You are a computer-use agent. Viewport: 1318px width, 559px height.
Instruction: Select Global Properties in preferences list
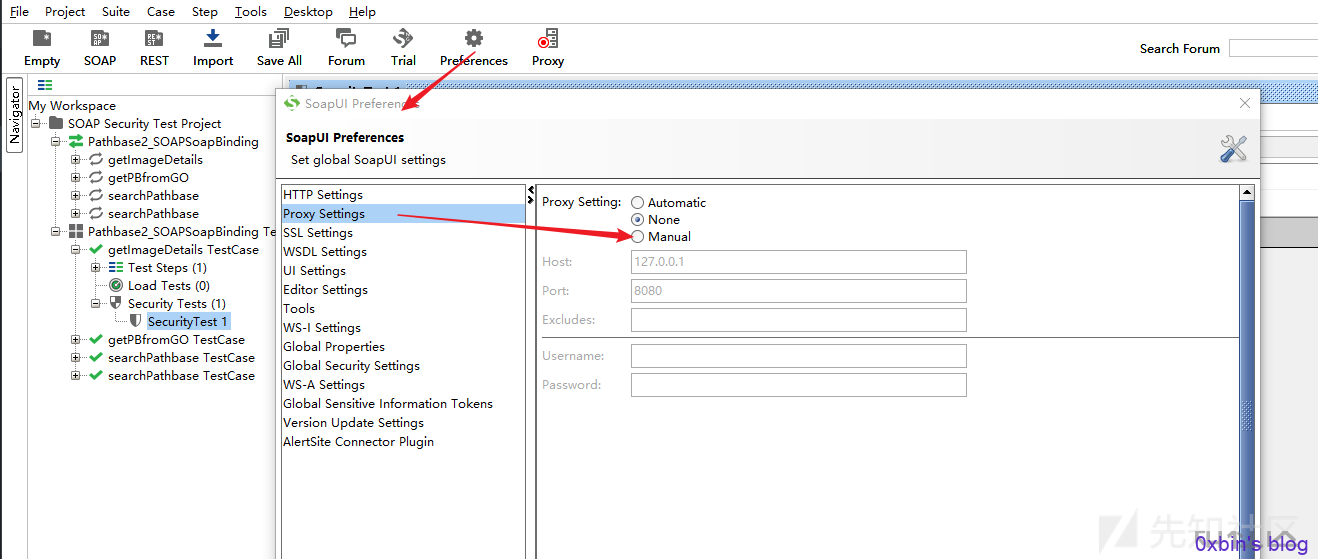pos(404,347)
